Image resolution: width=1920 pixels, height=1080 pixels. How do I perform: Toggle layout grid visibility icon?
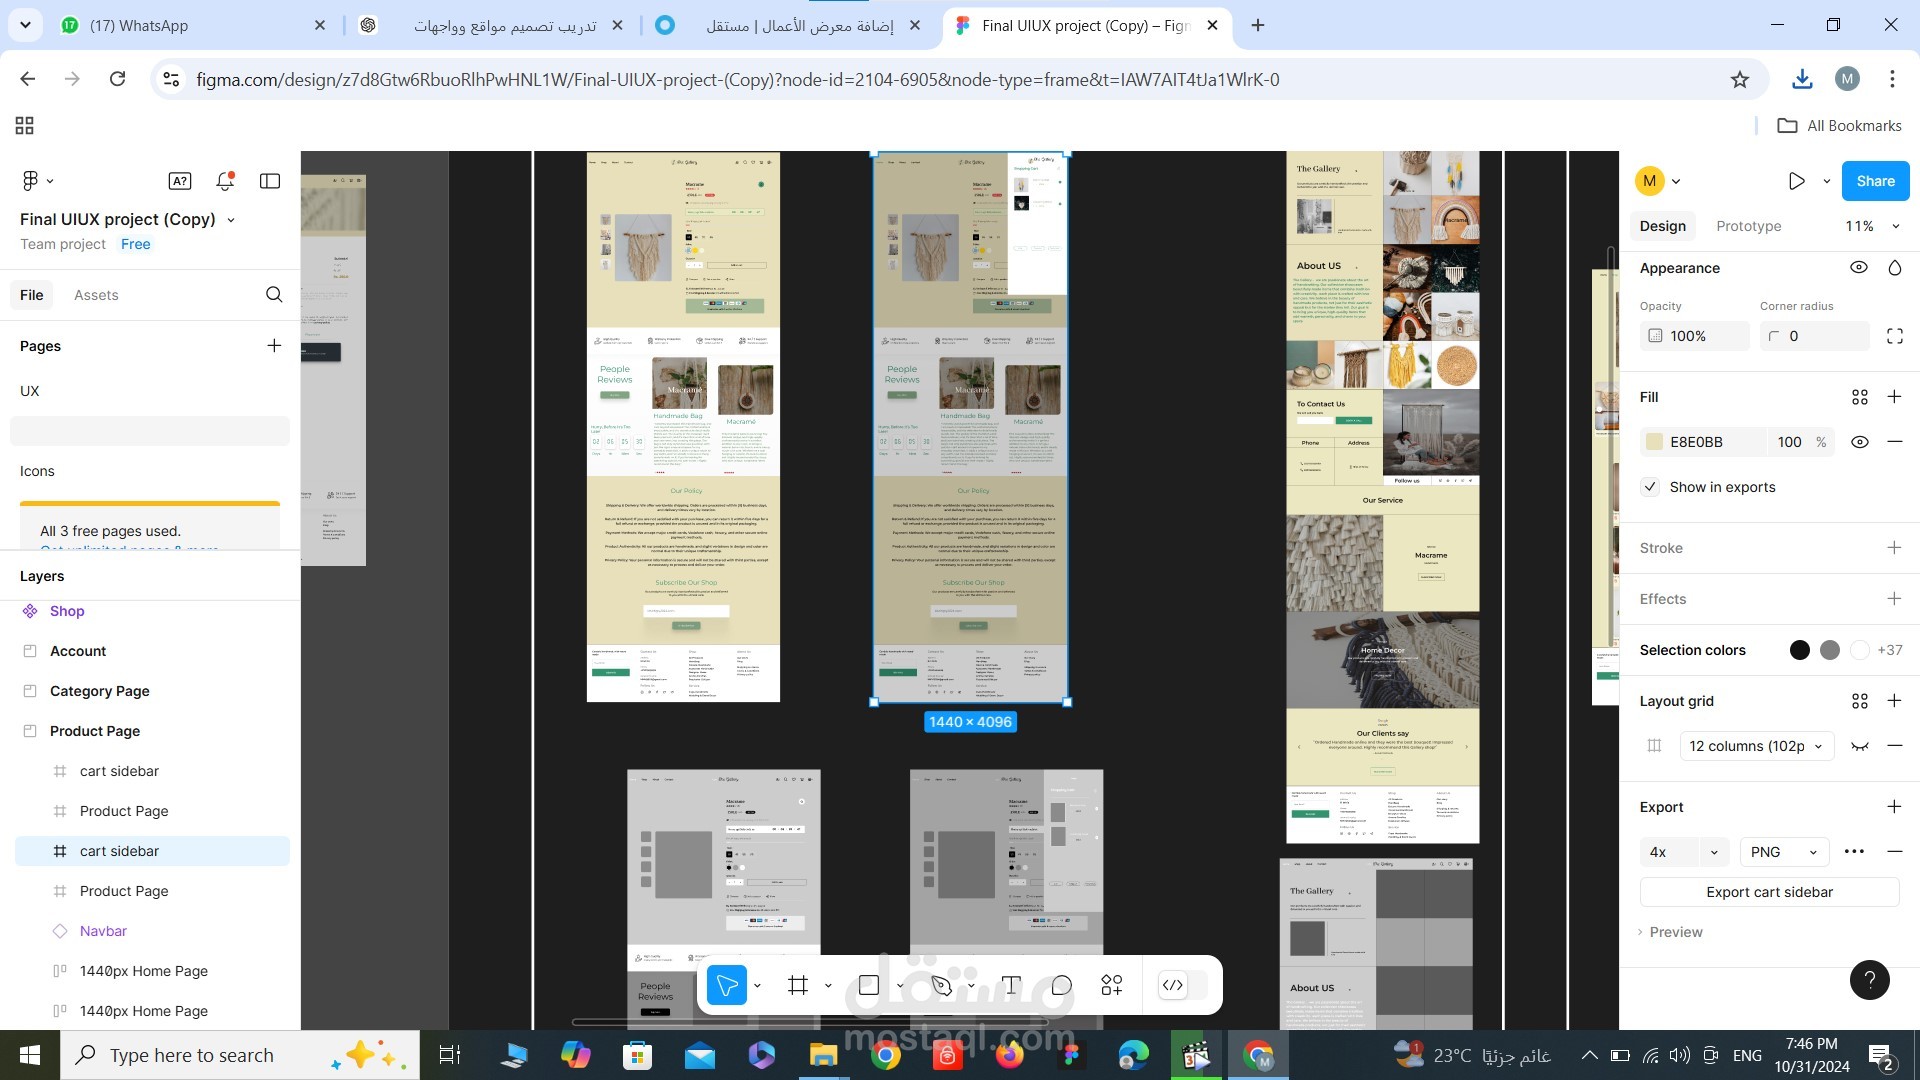pos(1860,746)
